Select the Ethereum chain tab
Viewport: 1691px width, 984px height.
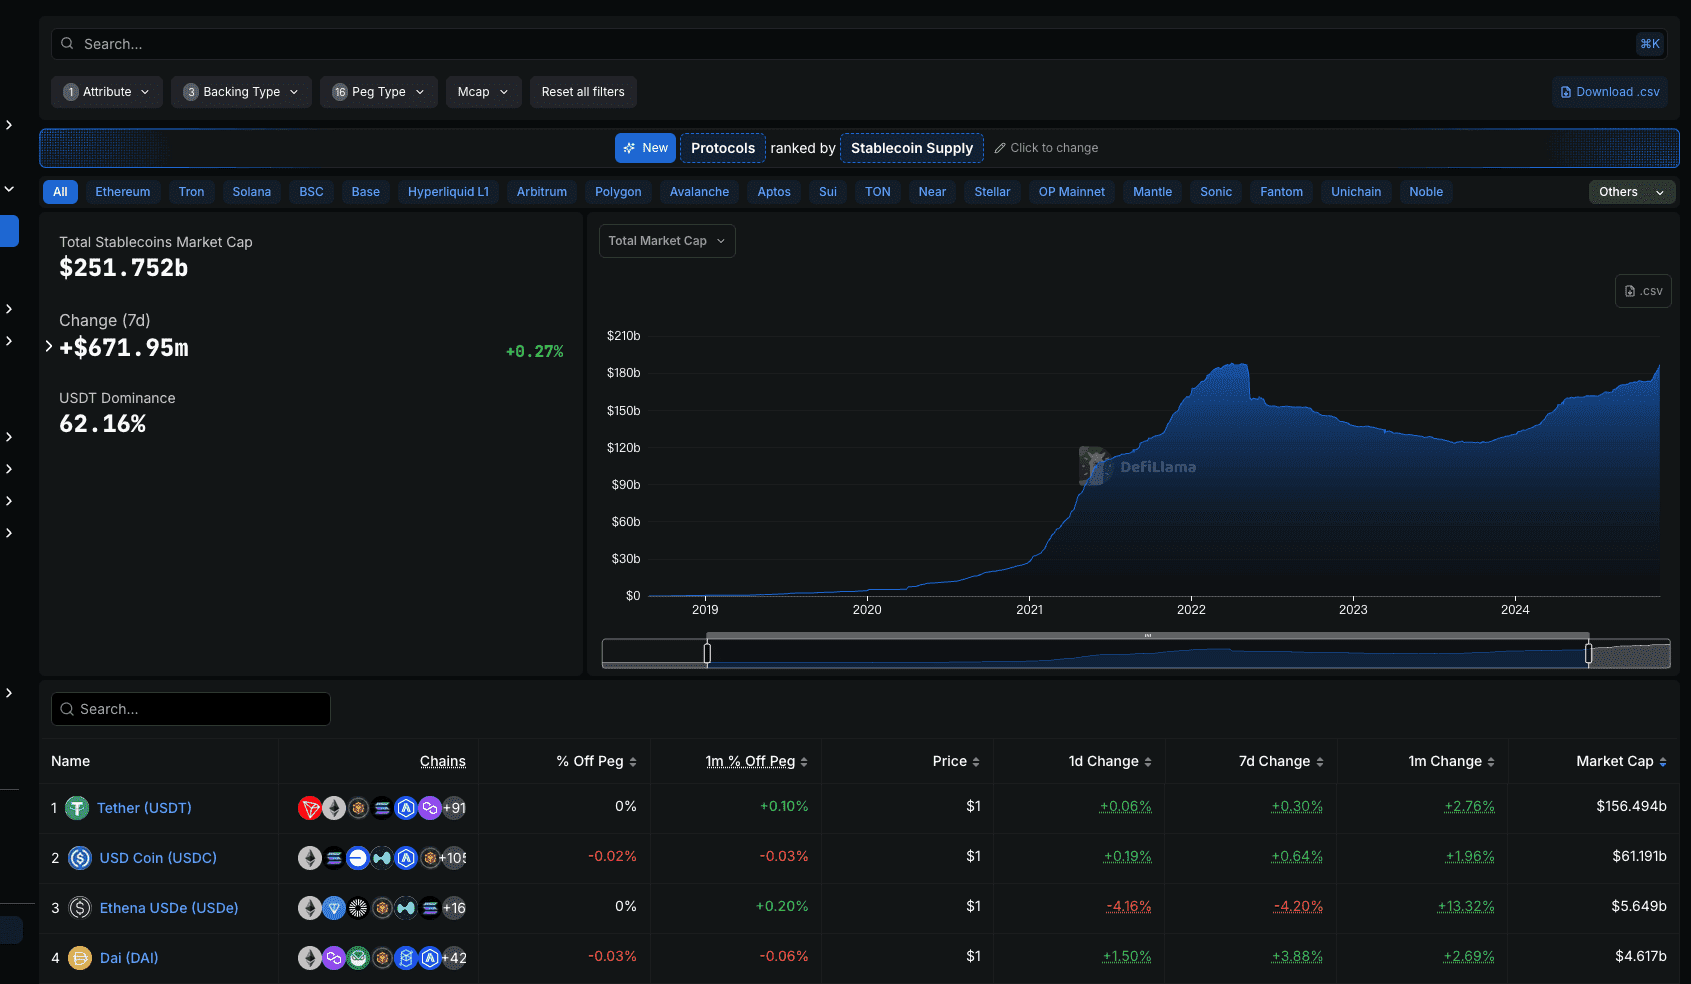123,192
